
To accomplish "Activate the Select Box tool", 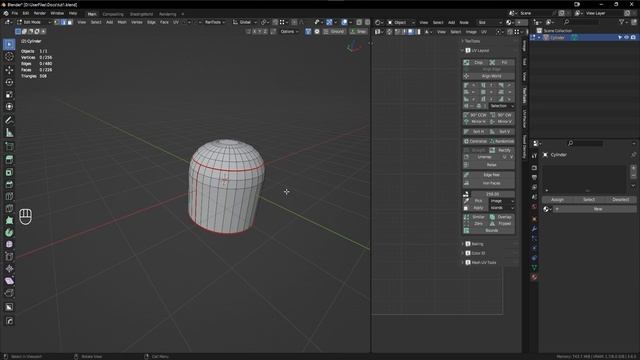I will (x=9, y=44).
